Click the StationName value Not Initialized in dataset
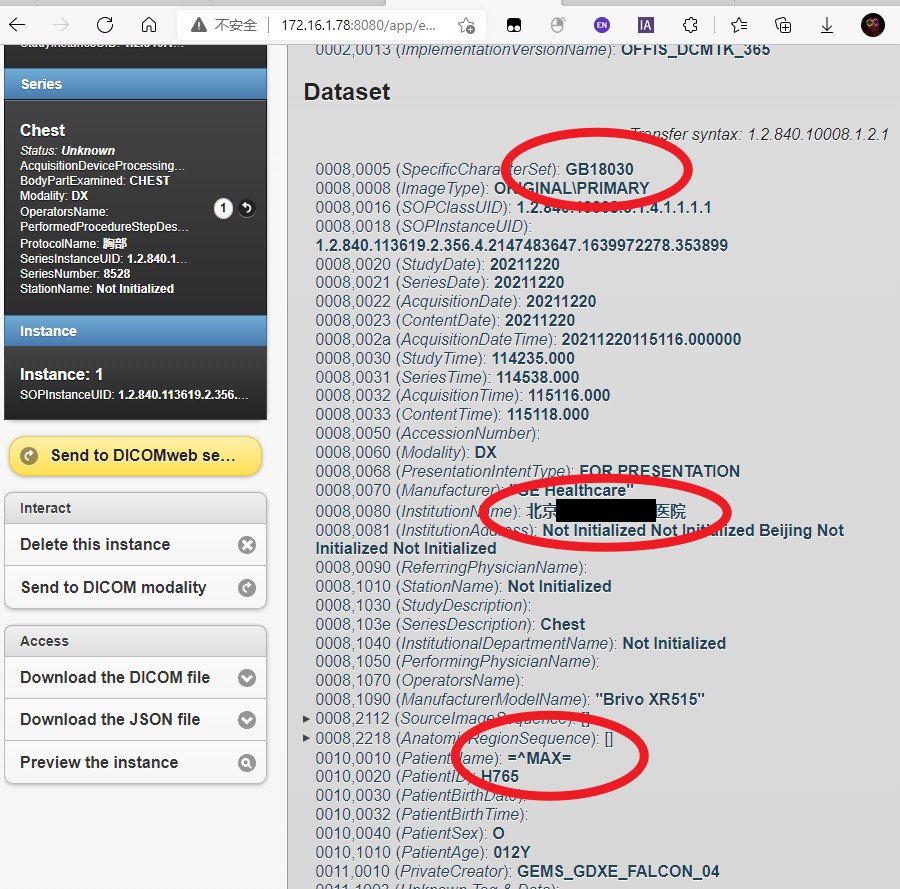 (x=559, y=587)
